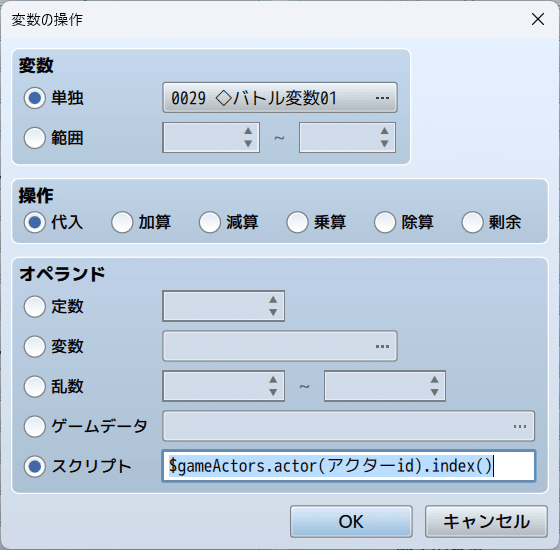Select the 定数 (constant) operand option
560x550 pixels.
point(35,306)
